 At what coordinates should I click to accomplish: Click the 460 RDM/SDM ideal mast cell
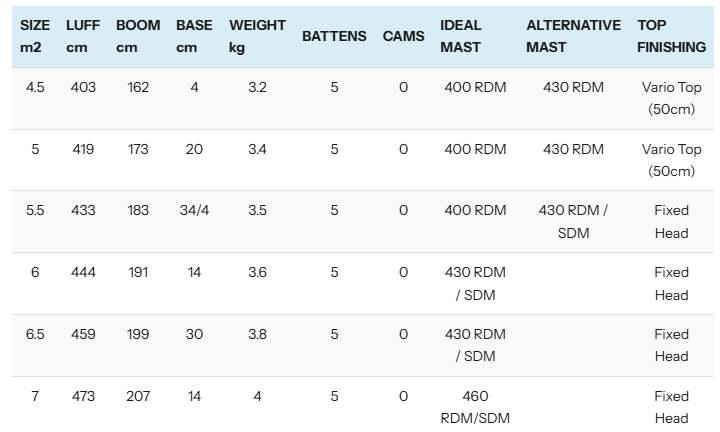(475, 407)
